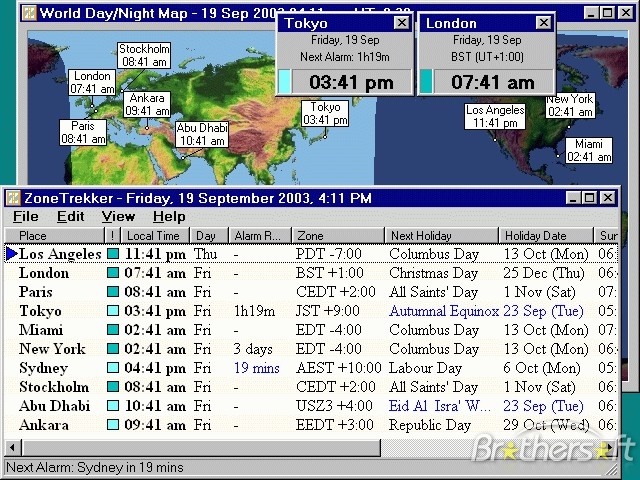This screenshot has width=640, height=480.
Task: Click the '19 mins' alarm cell for Sydney
Action: tap(257, 368)
